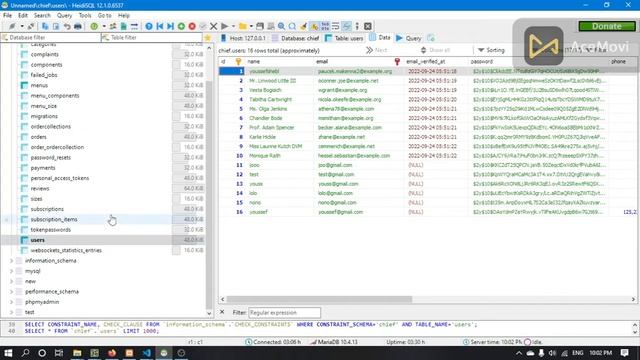Click the export database SQL icon

pyautogui.click(x=123, y=26)
